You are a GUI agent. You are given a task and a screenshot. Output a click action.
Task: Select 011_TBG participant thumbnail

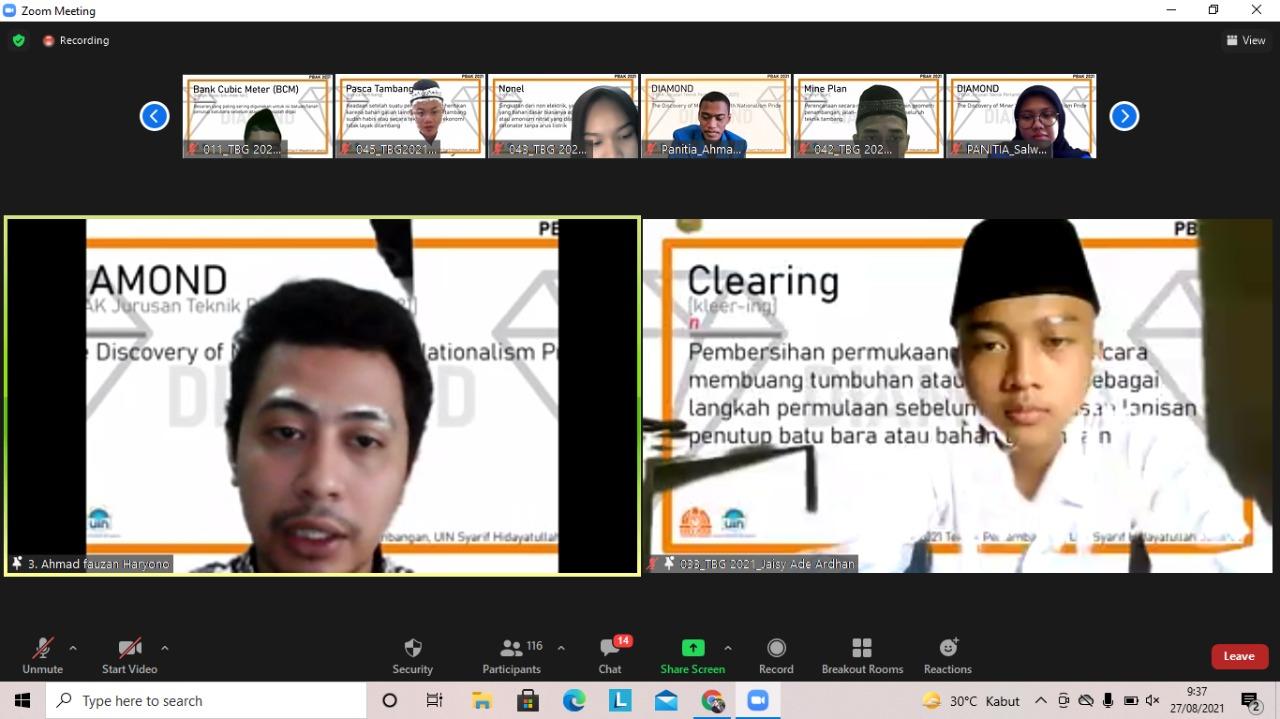258,116
